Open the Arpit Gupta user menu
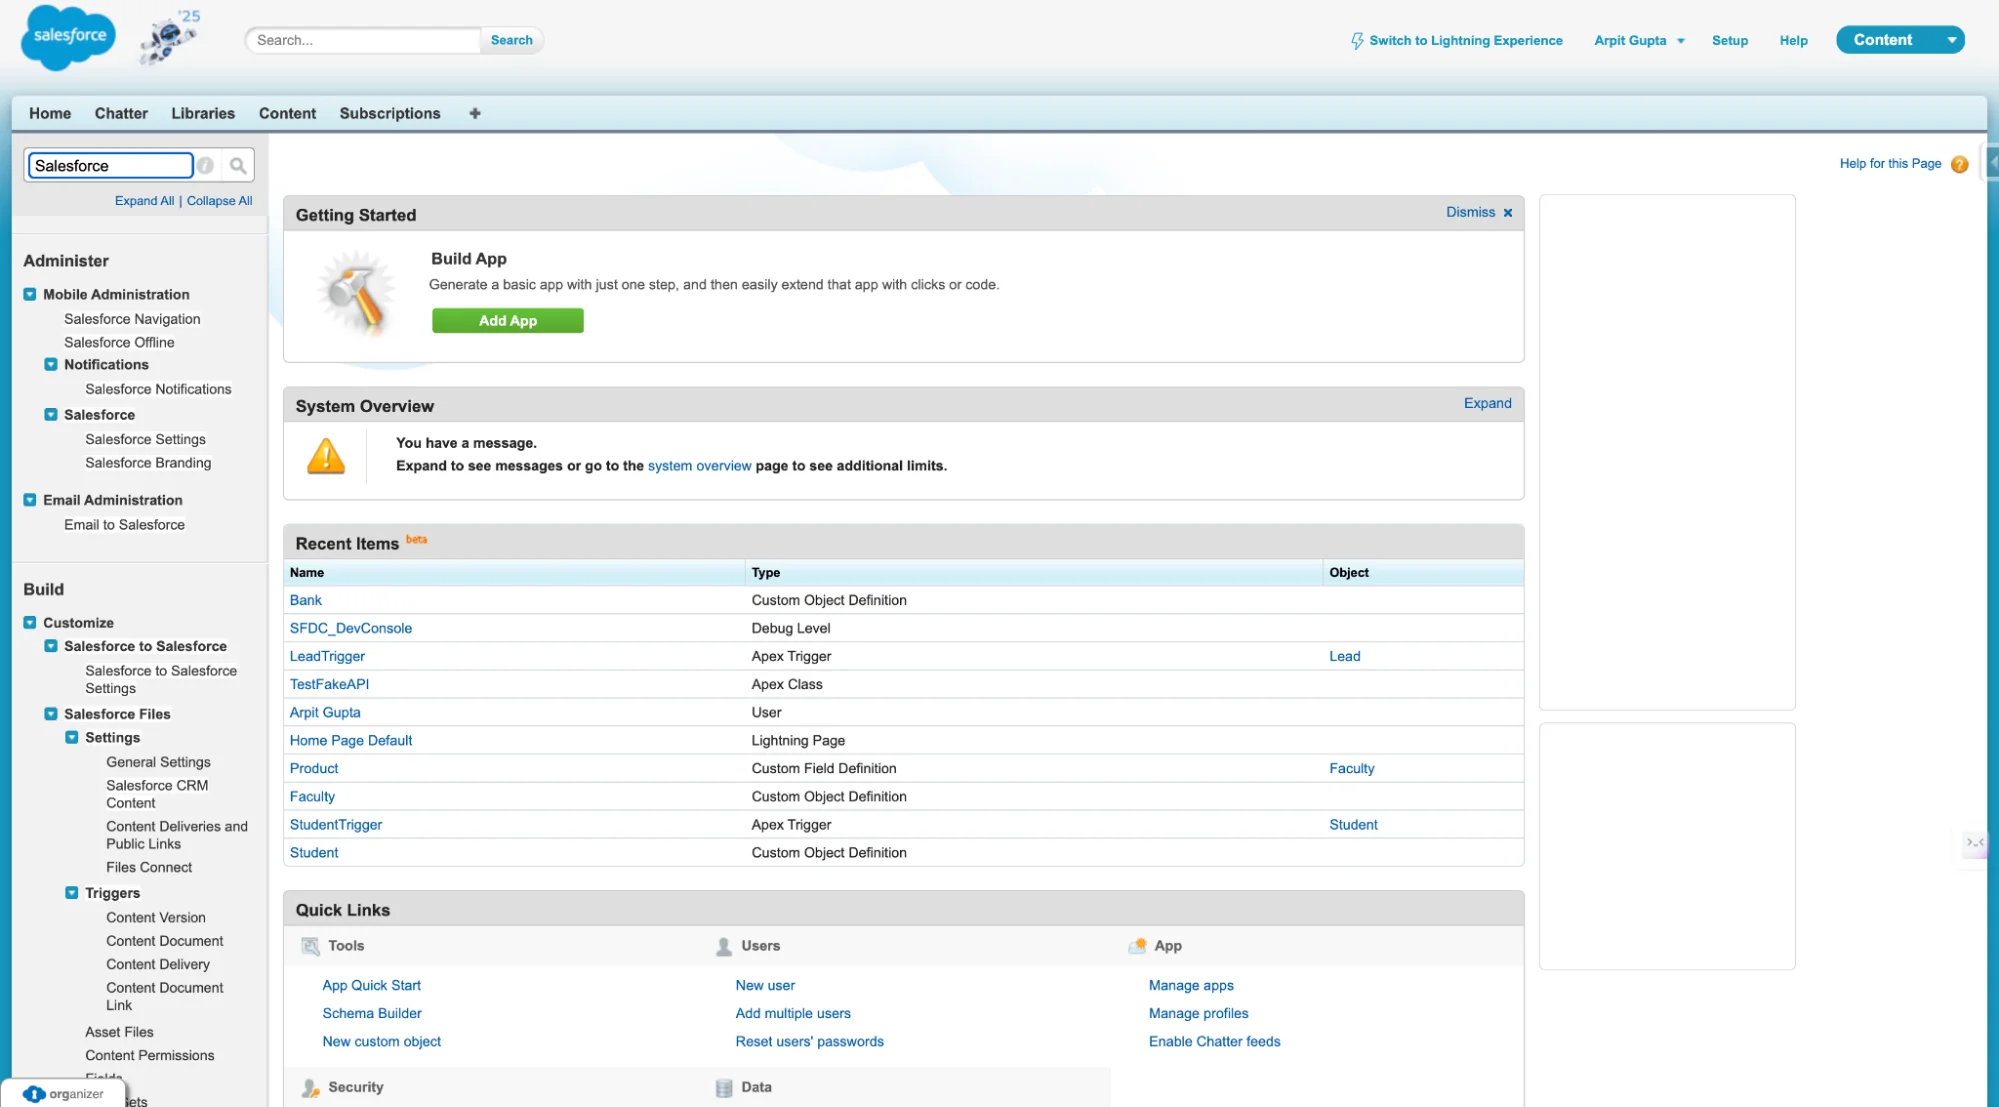1999x1107 pixels. click(1638, 40)
